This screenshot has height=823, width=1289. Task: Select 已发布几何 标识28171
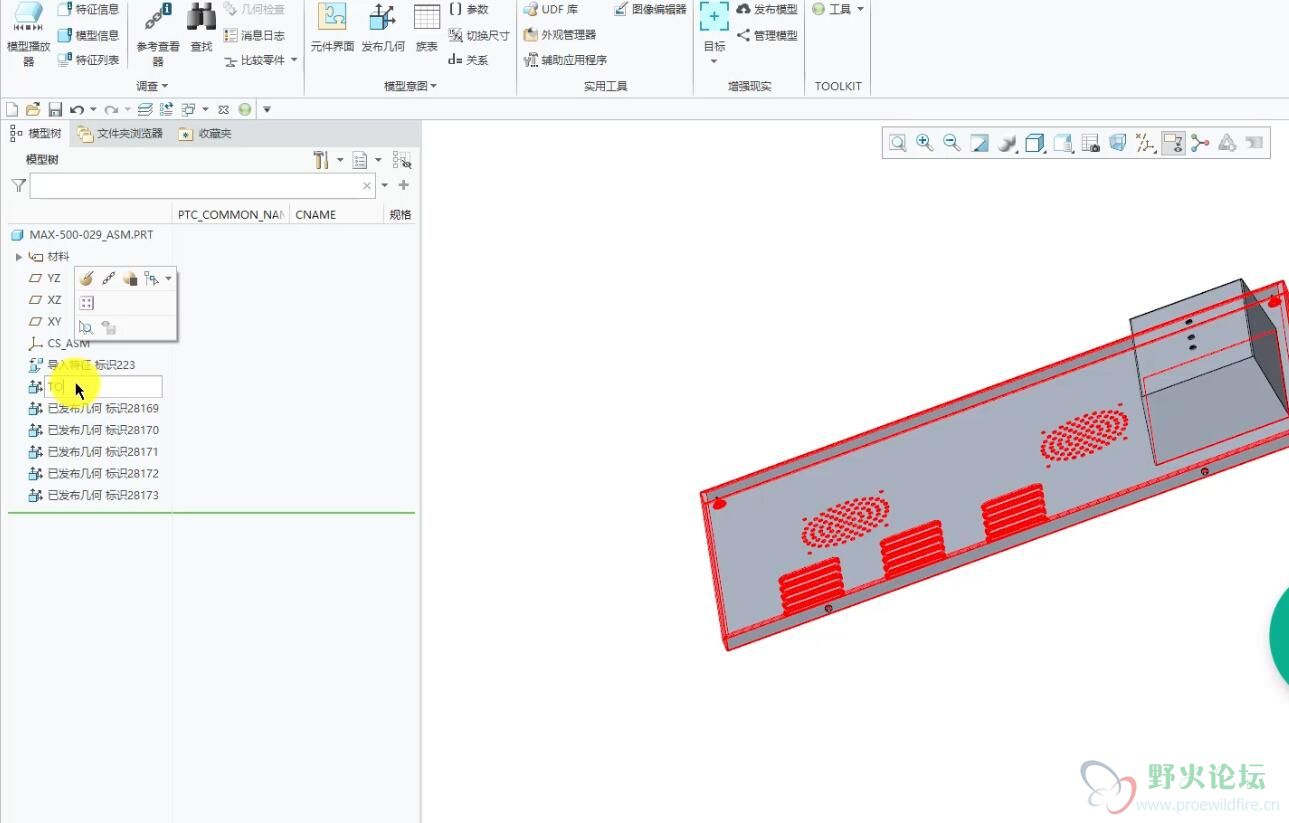pos(94,452)
